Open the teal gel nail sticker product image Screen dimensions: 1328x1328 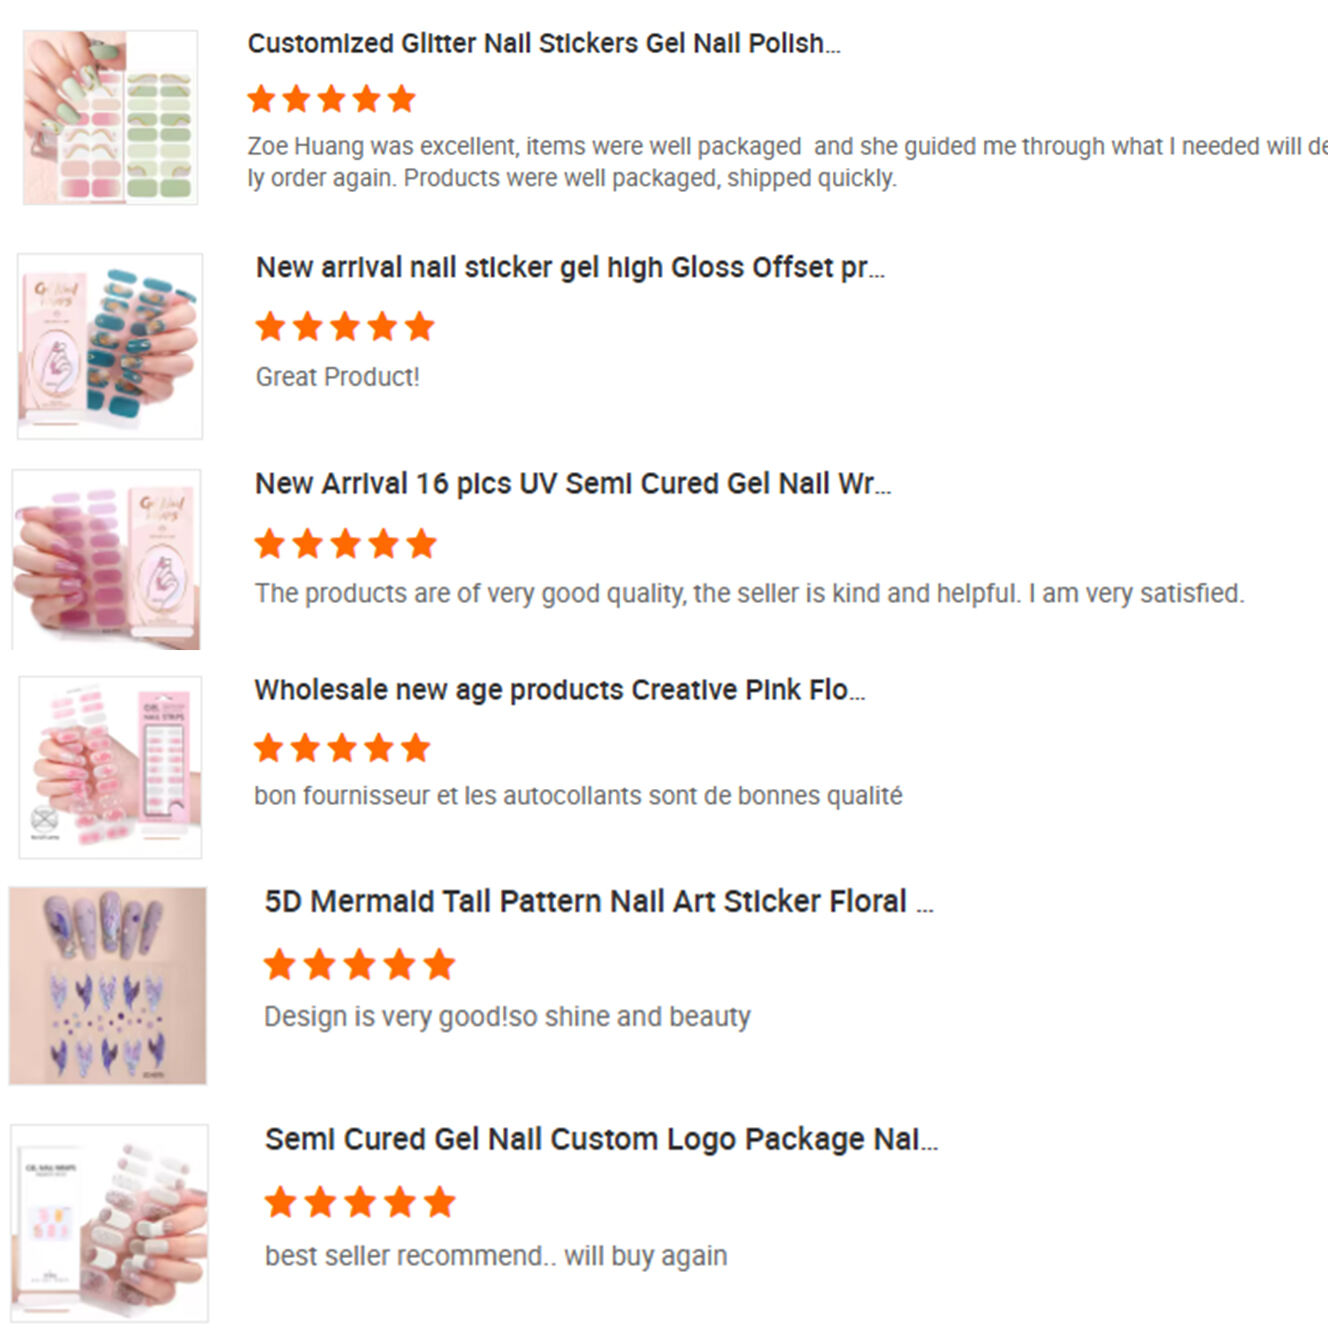tap(110, 346)
